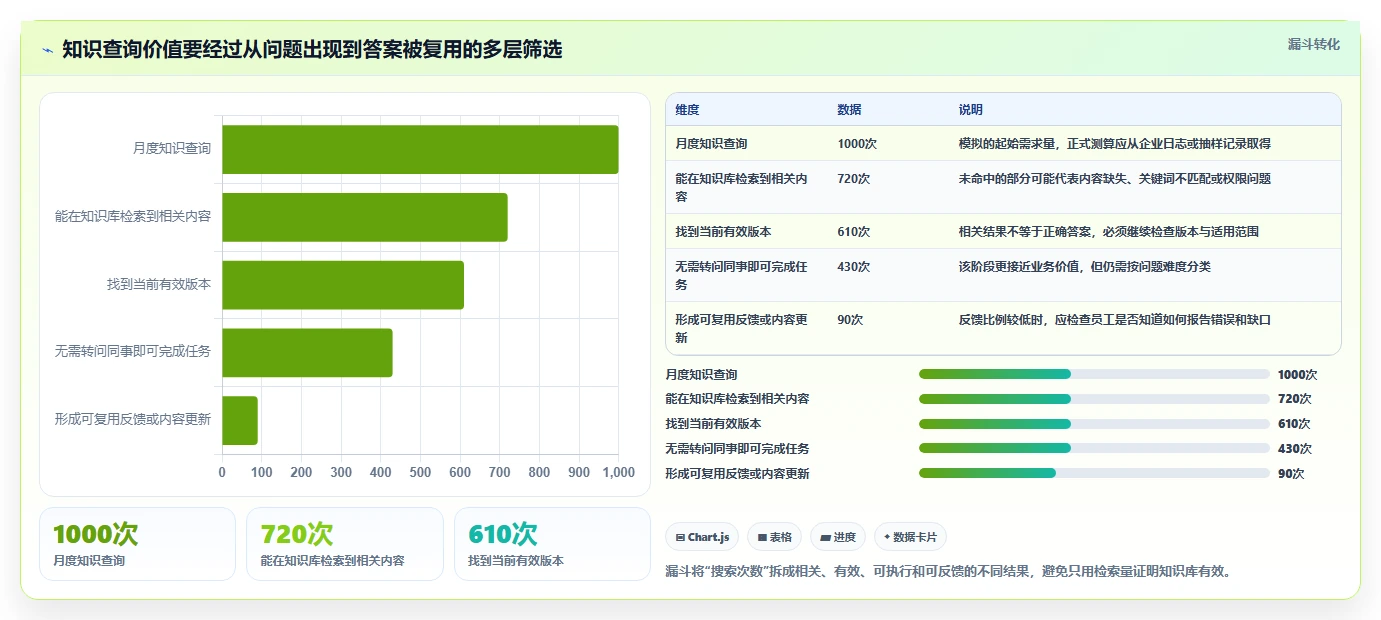Click the progress list label 无需转问同事即可完成任务
This screenshot has width=1381, height=620.
pyautogui.click(x=737, y=448)
